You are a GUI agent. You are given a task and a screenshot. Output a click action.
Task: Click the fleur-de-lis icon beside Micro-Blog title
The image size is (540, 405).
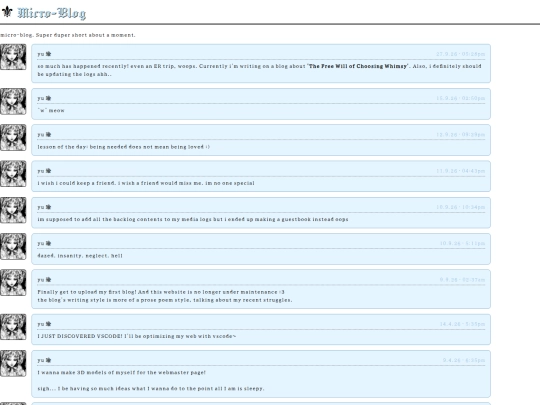coord(7,12)
